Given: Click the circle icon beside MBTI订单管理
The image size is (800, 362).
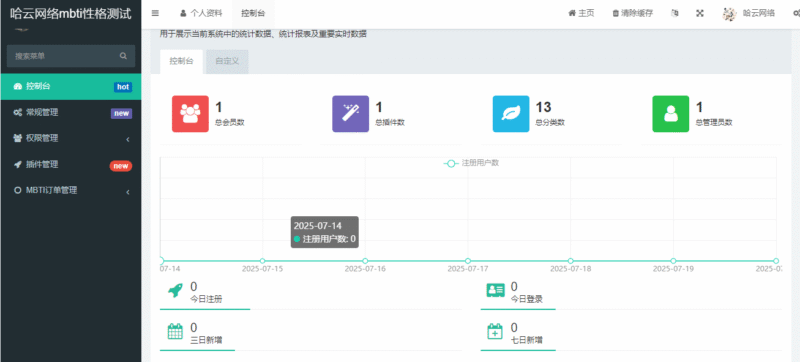Looking at the screenshot, I should click(x=17, y=191).
